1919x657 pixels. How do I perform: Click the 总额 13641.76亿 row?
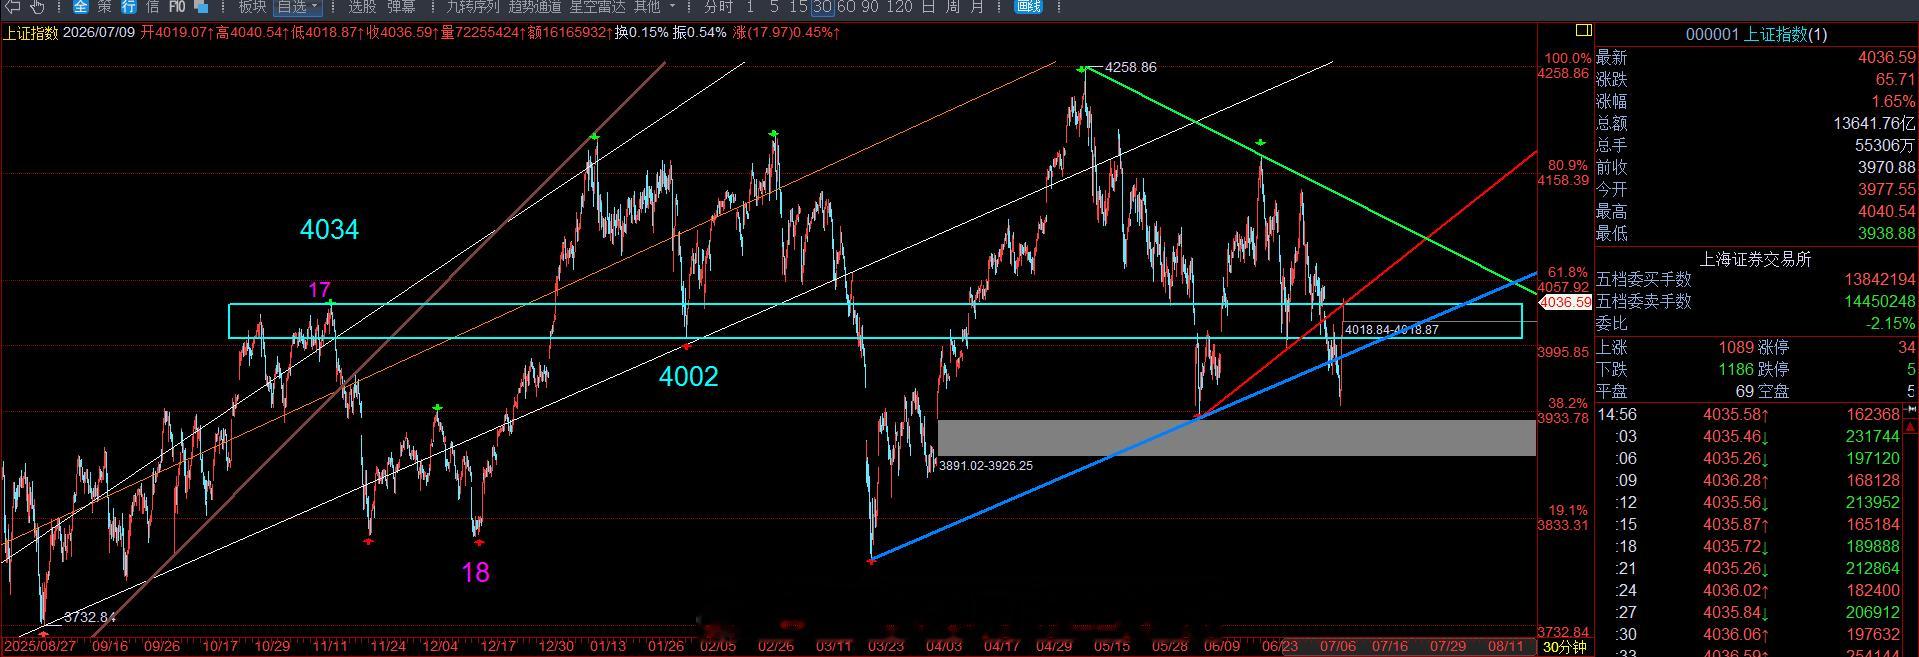[x=1756, y=123]
